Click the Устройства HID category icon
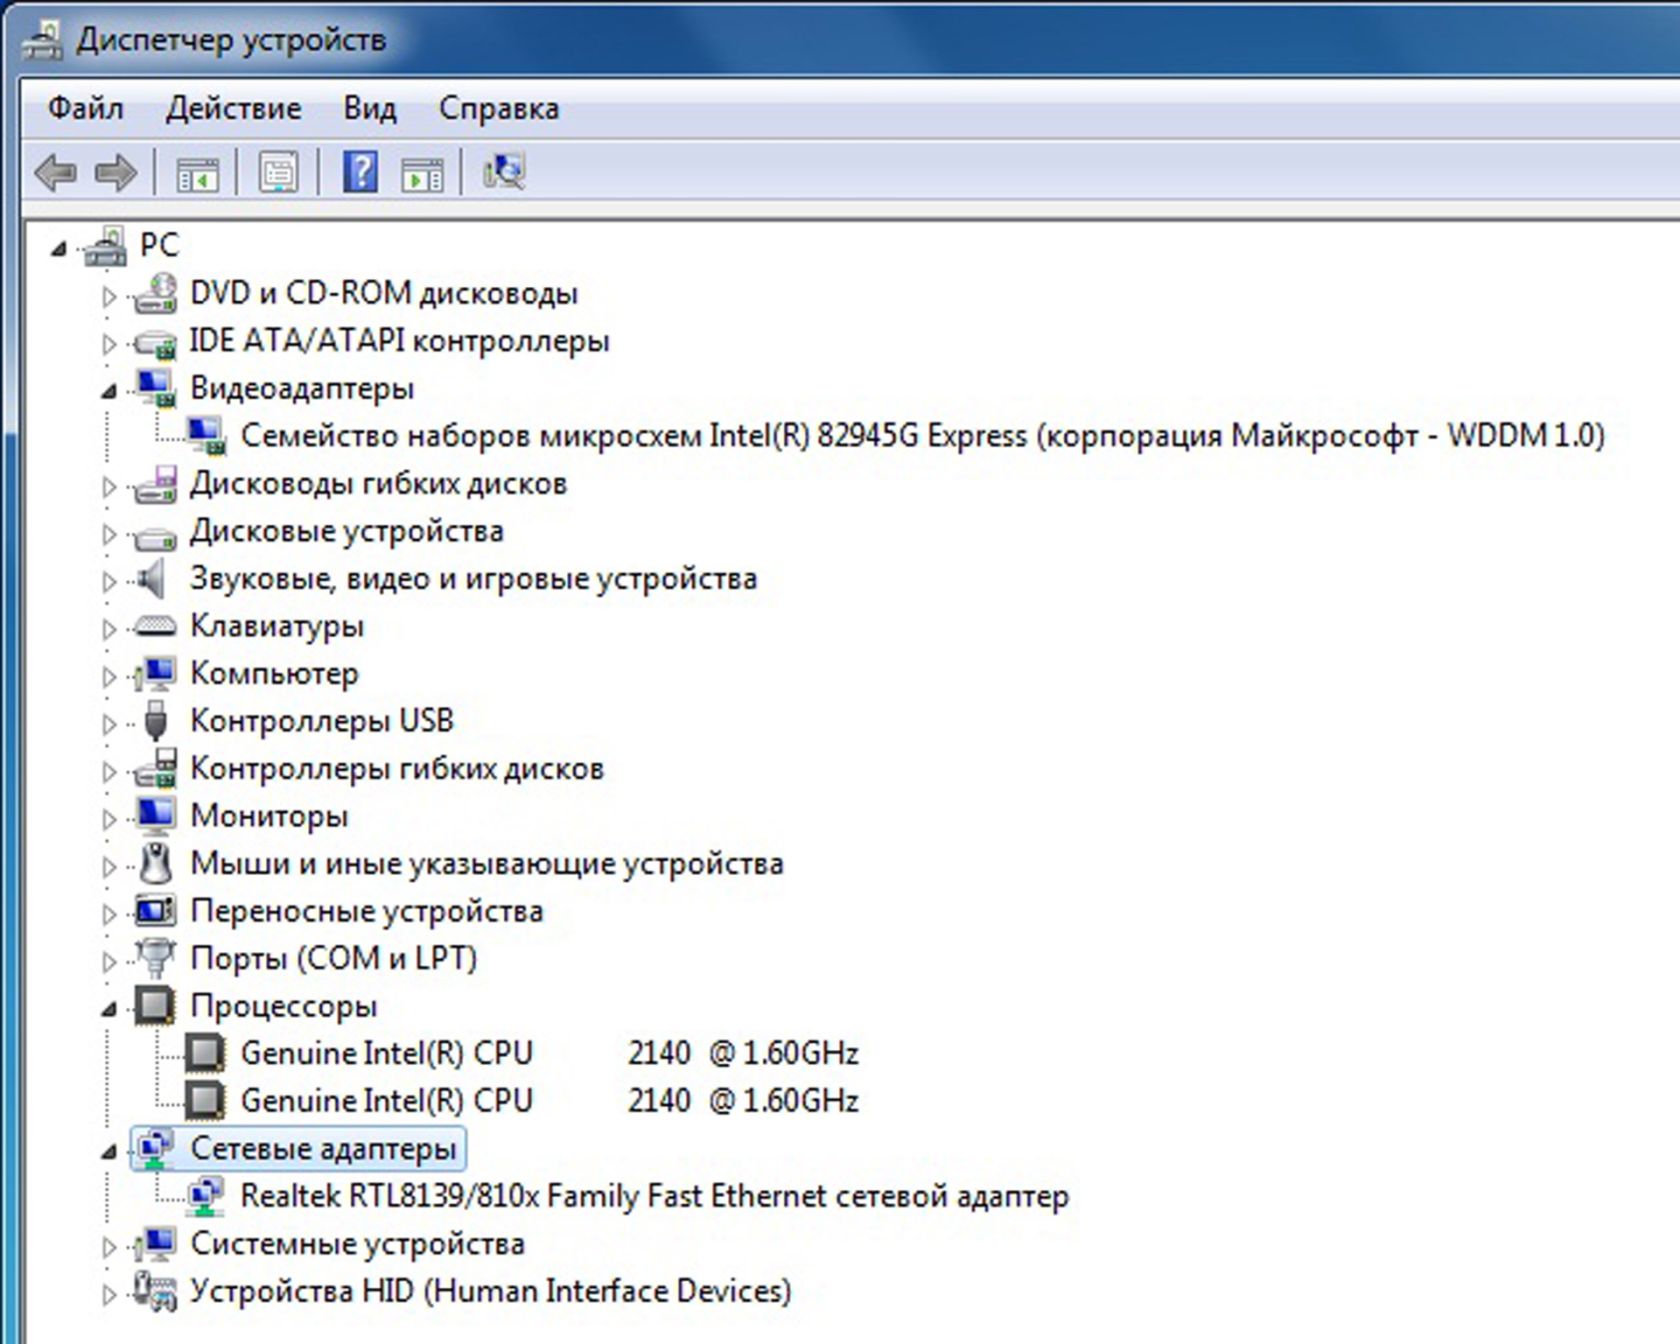 click(x=156, y=1291)
